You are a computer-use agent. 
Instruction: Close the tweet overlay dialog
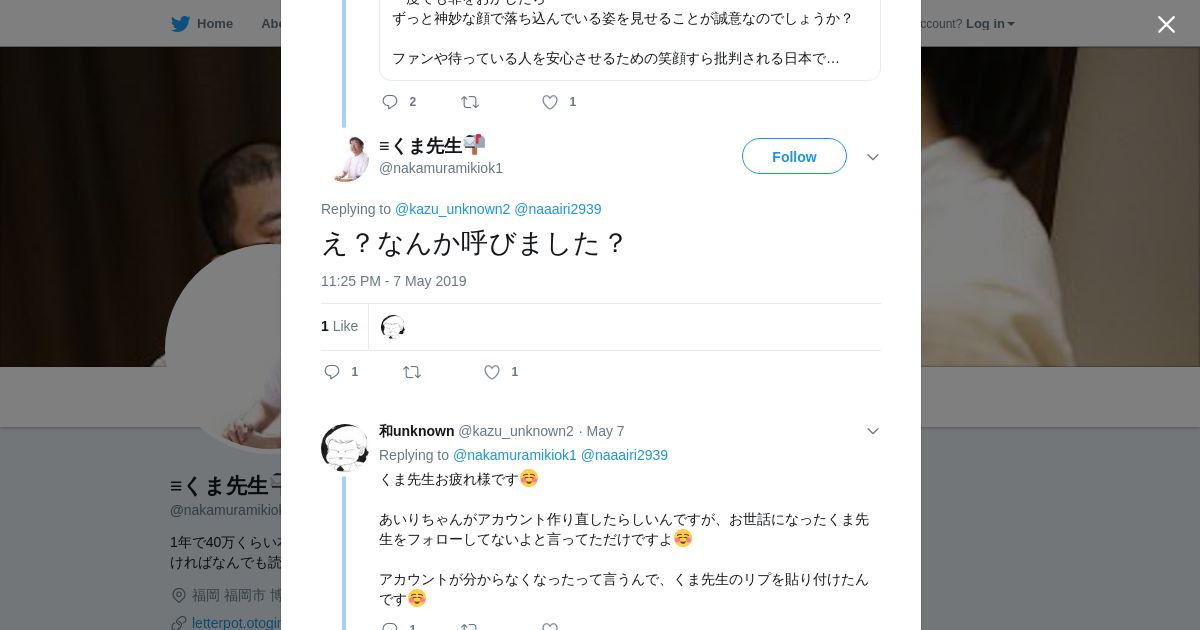click(1166, 25)
